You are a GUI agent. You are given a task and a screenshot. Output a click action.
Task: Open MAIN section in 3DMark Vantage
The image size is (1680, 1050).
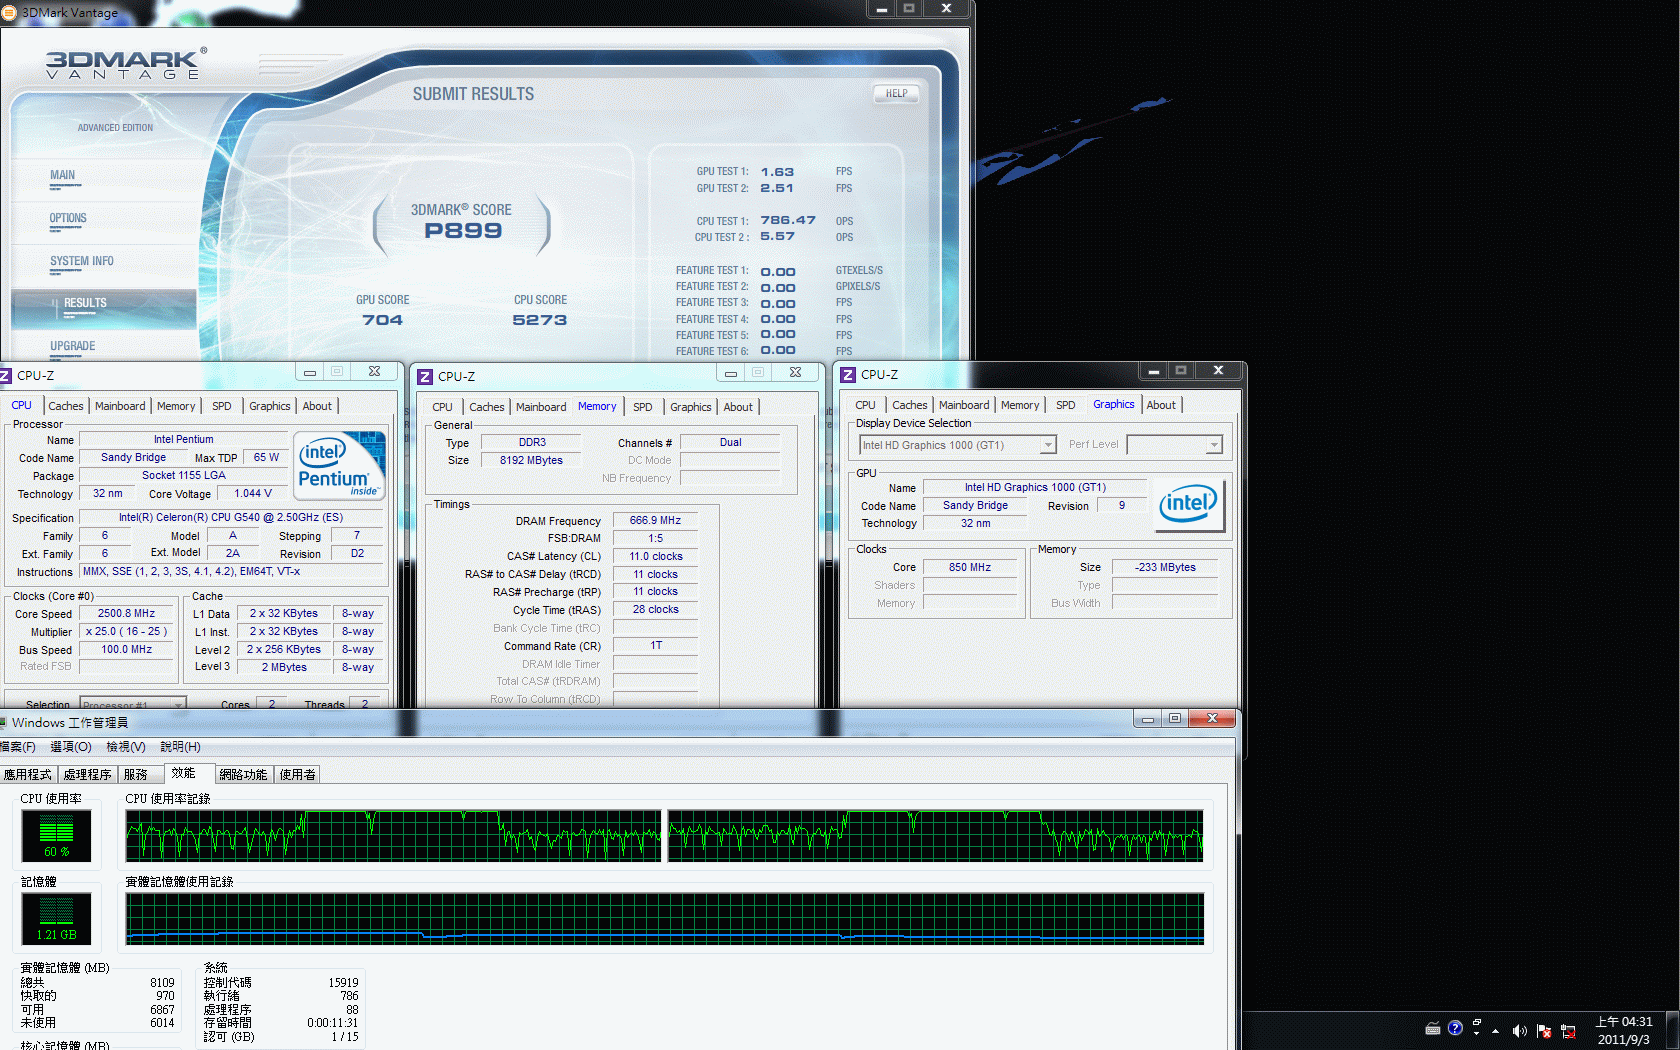click(62, 175)
